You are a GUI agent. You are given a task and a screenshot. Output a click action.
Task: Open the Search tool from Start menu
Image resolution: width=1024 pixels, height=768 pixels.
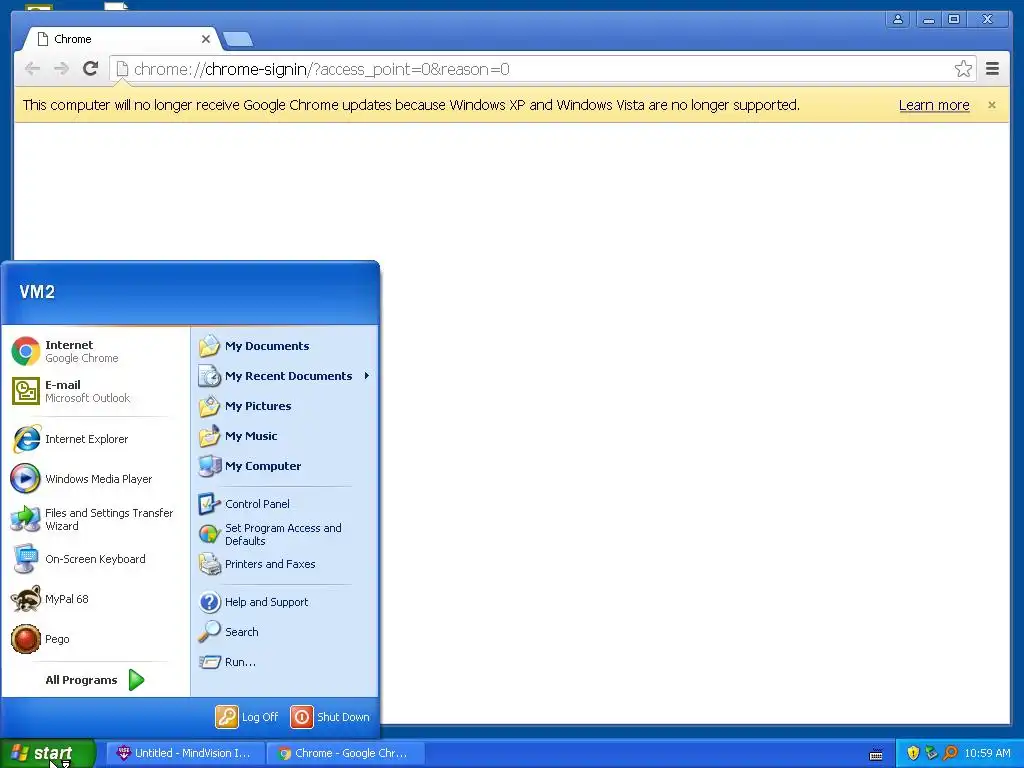285,632
